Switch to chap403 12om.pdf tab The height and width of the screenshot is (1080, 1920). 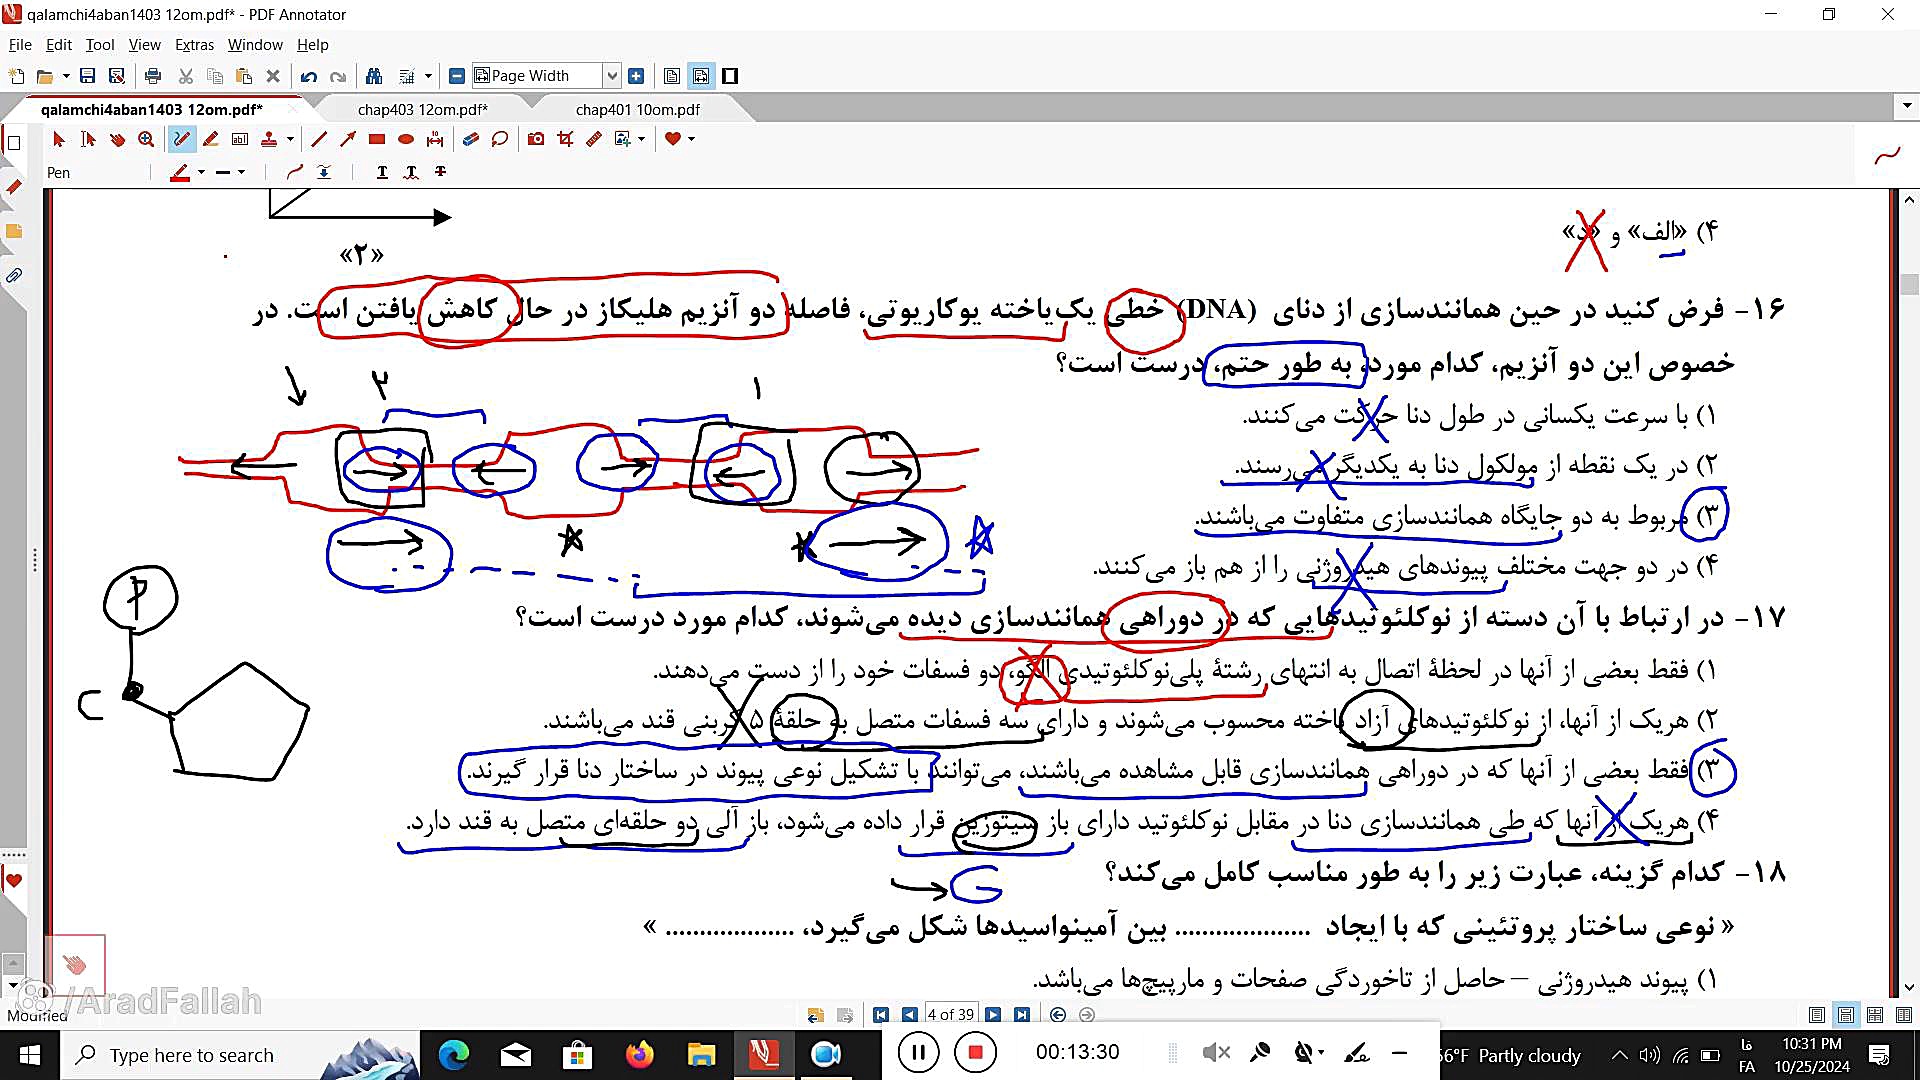pos(422,109)
